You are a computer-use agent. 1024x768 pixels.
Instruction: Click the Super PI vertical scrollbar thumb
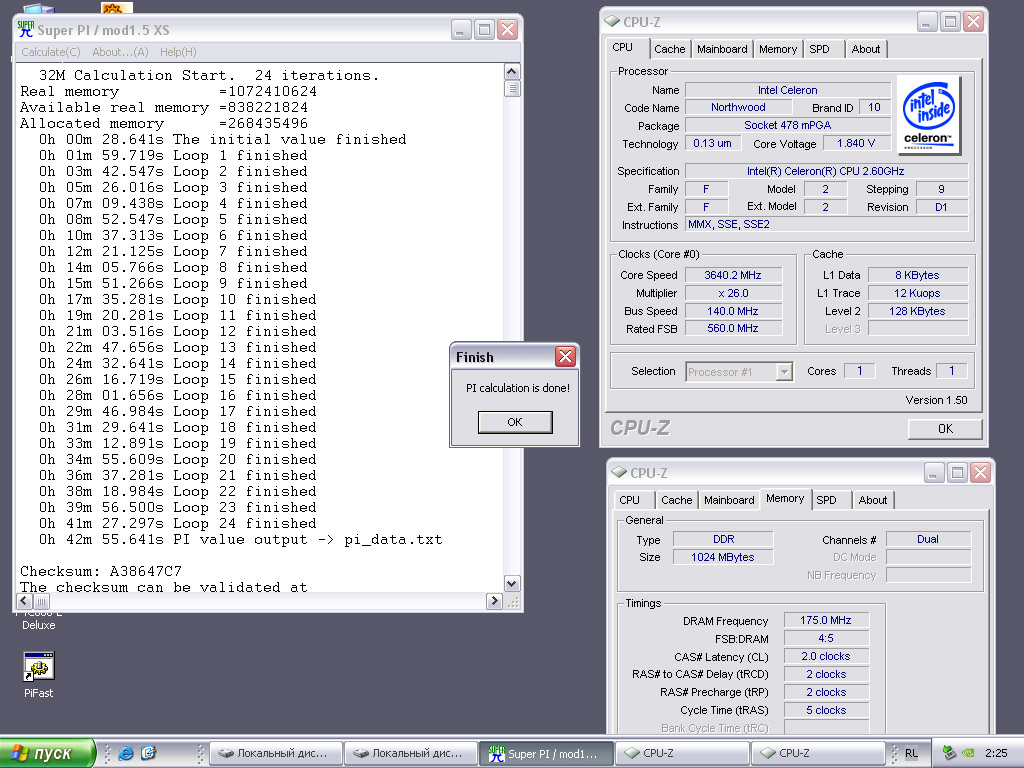click(512, 88)
